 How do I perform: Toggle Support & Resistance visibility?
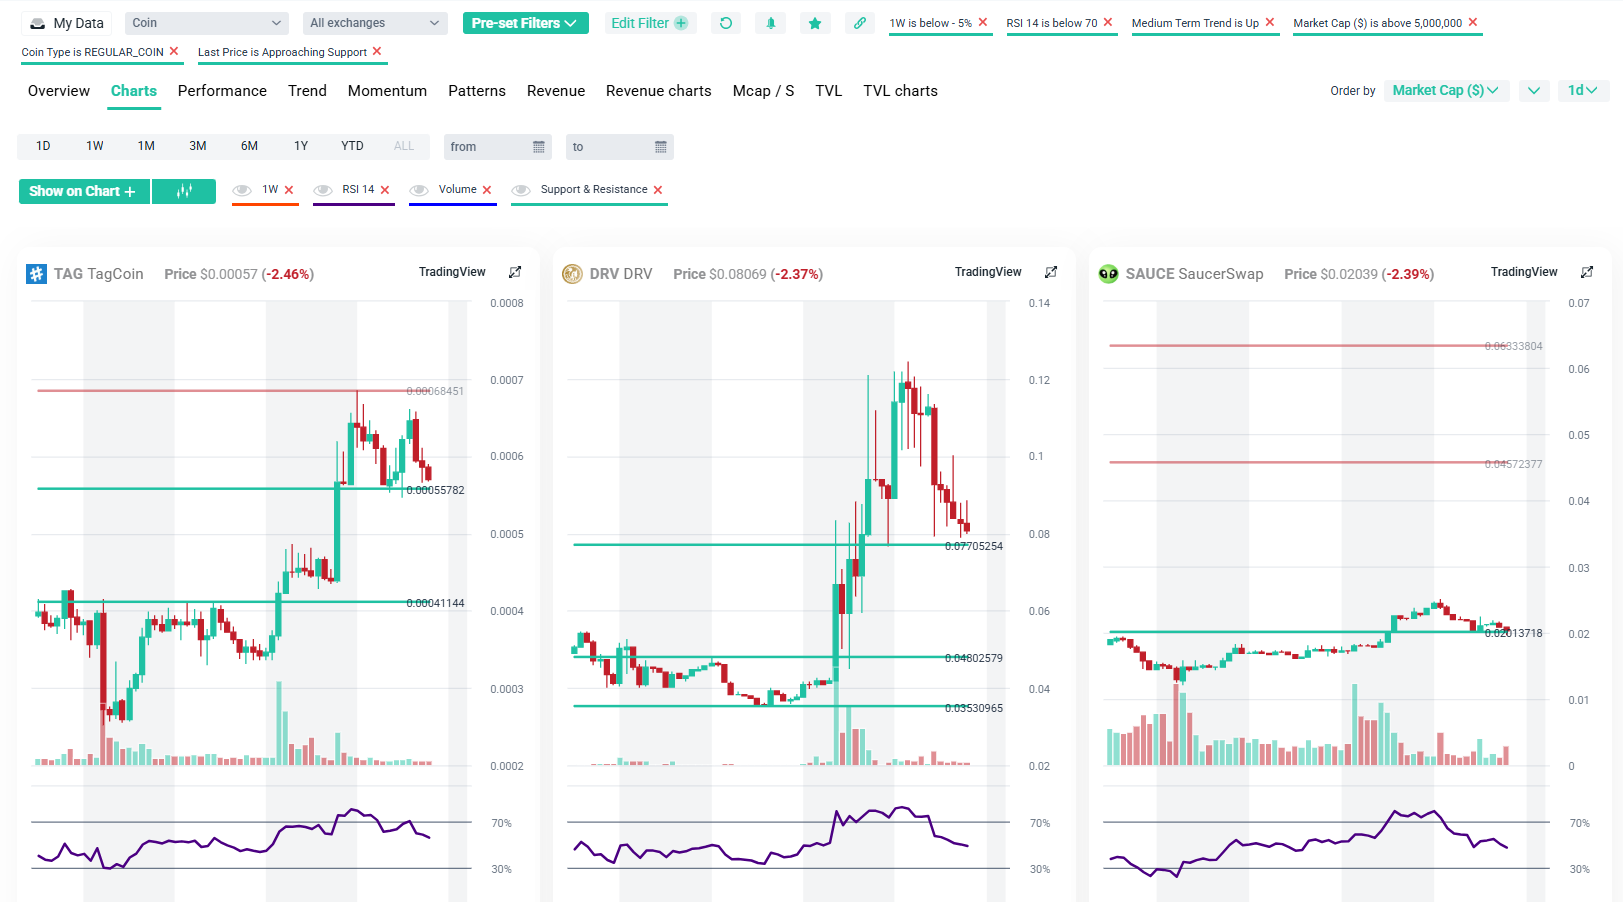pyautogui.click(x=521, y=190)
